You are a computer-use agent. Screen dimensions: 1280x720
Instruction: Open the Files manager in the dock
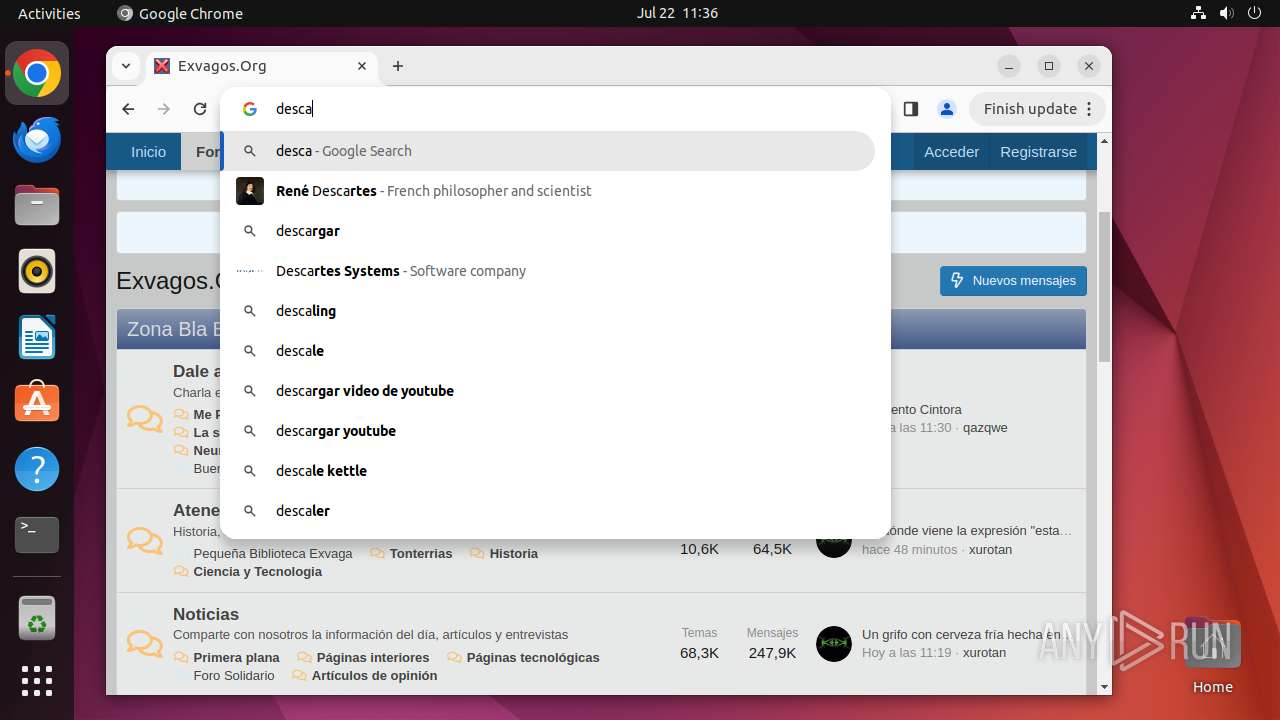click(x=37, y=205)
